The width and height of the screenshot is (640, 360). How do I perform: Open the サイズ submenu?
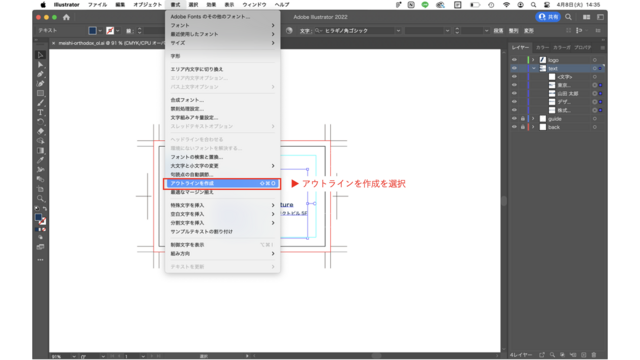point(222,43)
